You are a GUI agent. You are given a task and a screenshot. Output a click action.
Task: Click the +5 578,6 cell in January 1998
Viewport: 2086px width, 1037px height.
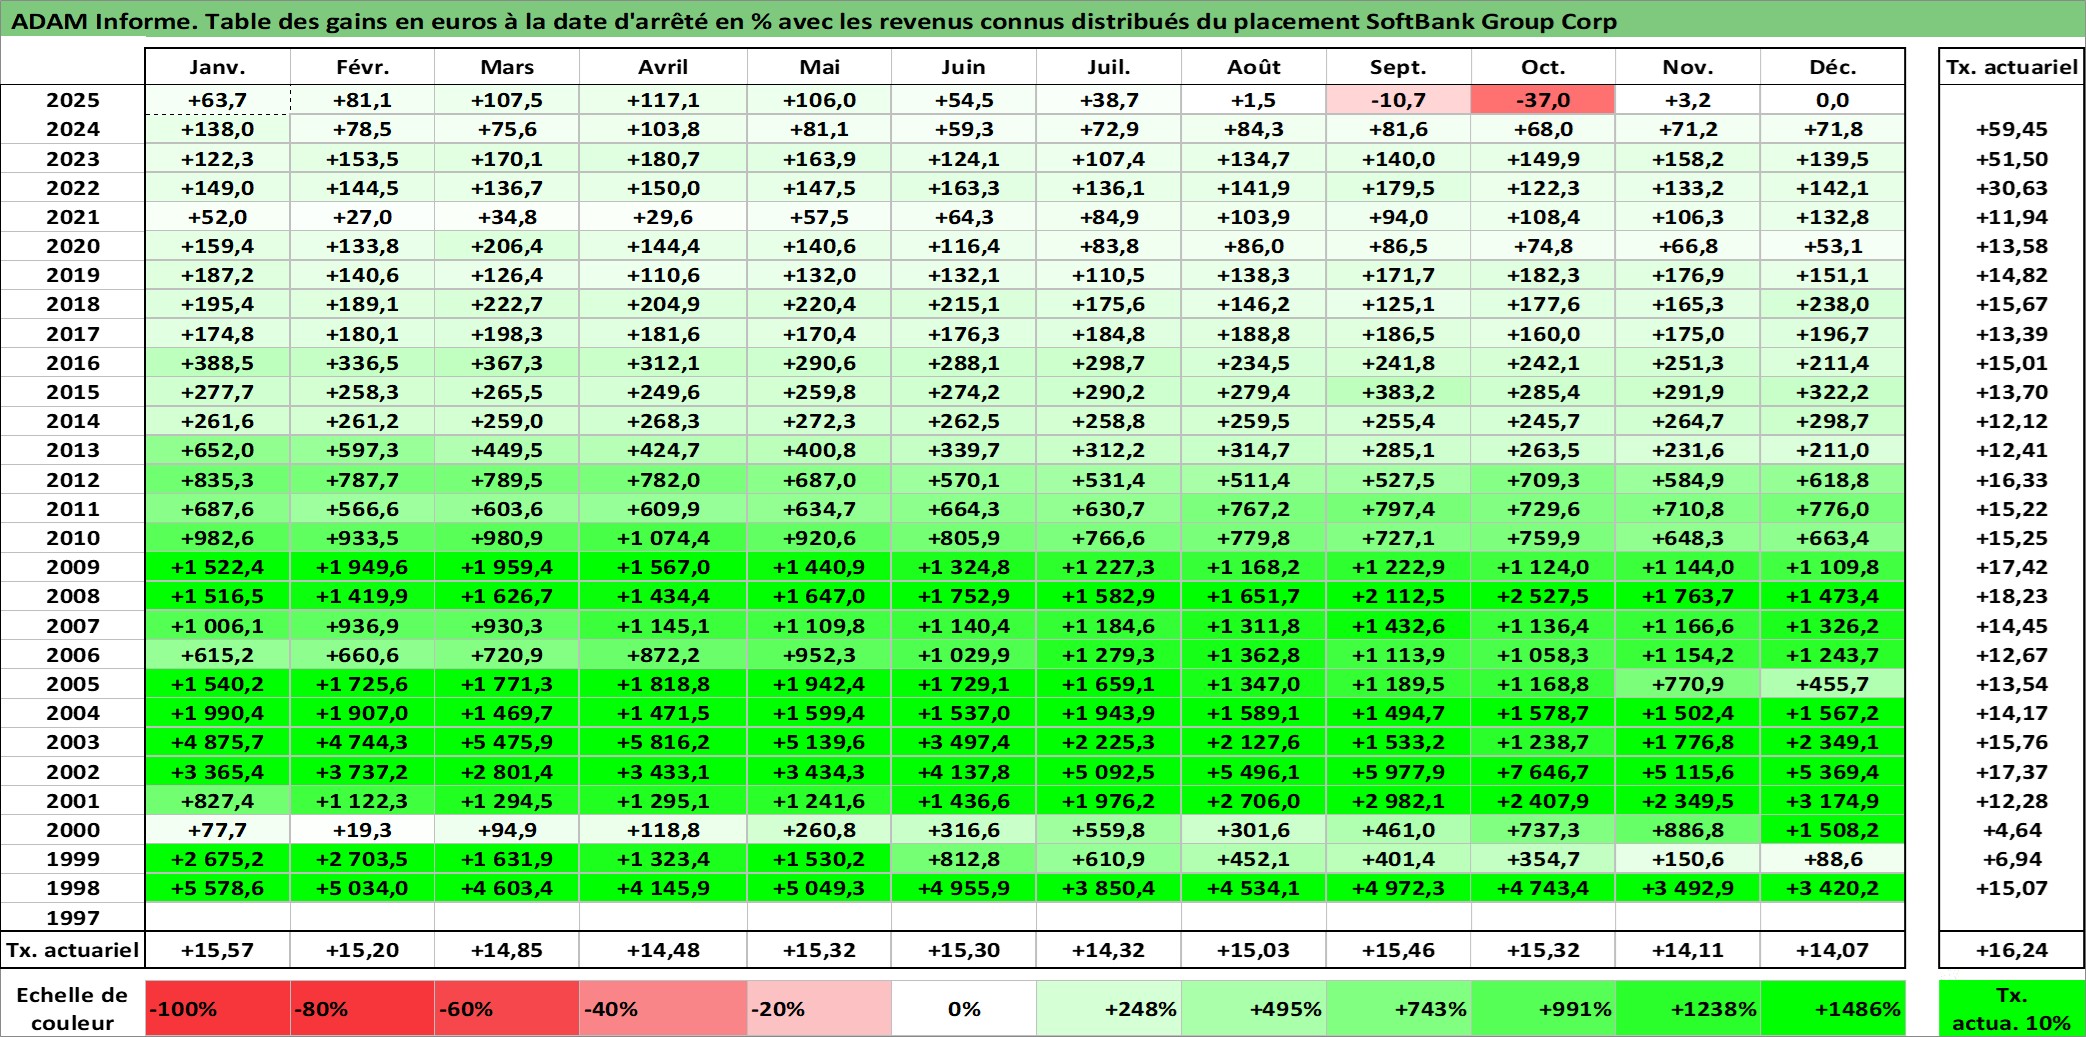point(218,888)
